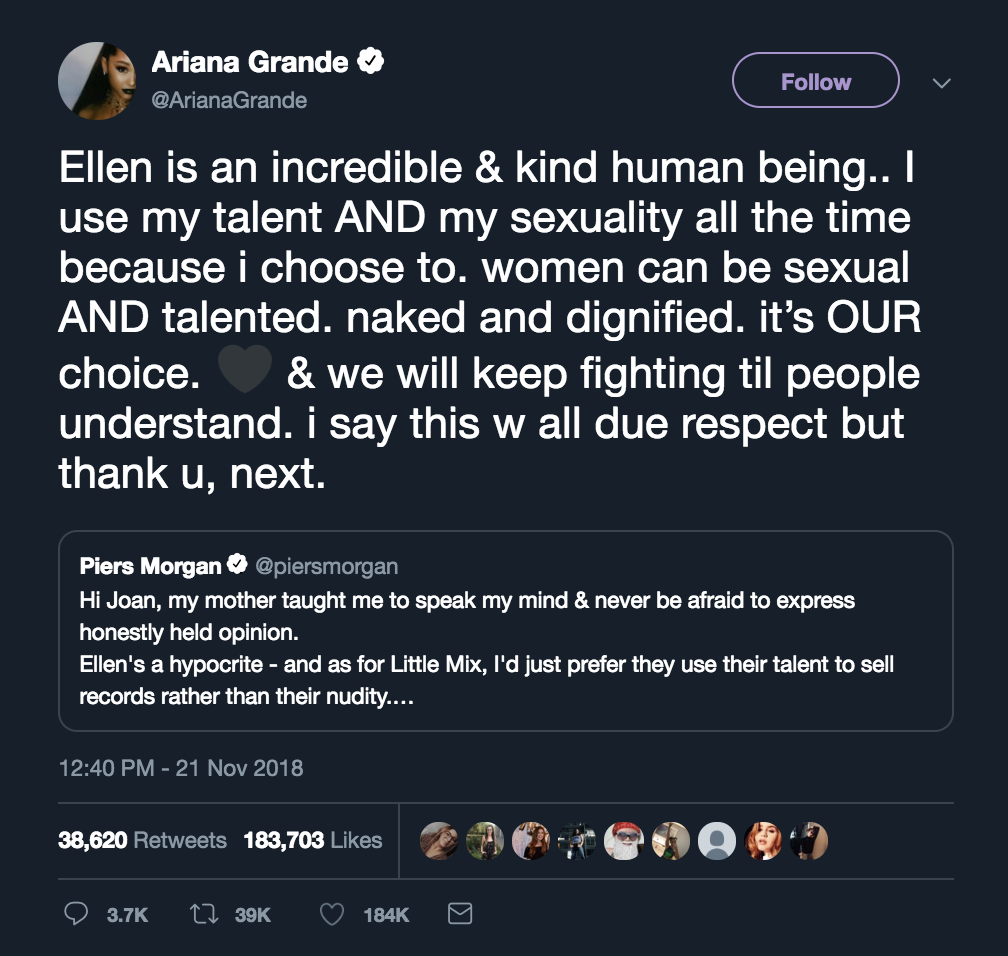
Task: Click the retweet arrows icon
Action: [x=202, y=914]
